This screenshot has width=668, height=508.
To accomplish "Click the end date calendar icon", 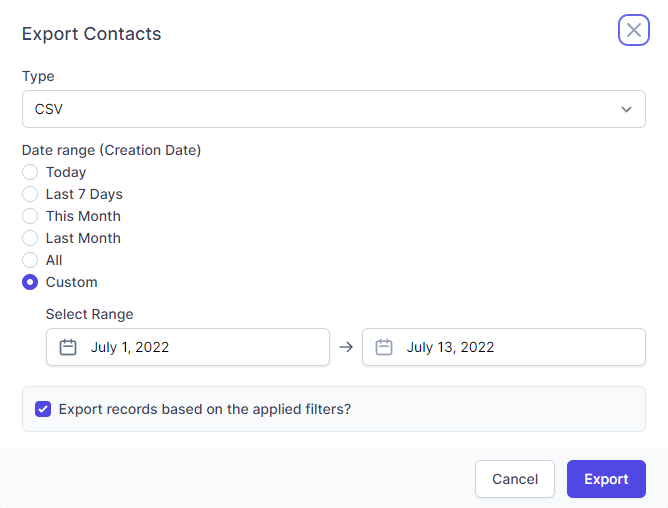I will (384, 348).
